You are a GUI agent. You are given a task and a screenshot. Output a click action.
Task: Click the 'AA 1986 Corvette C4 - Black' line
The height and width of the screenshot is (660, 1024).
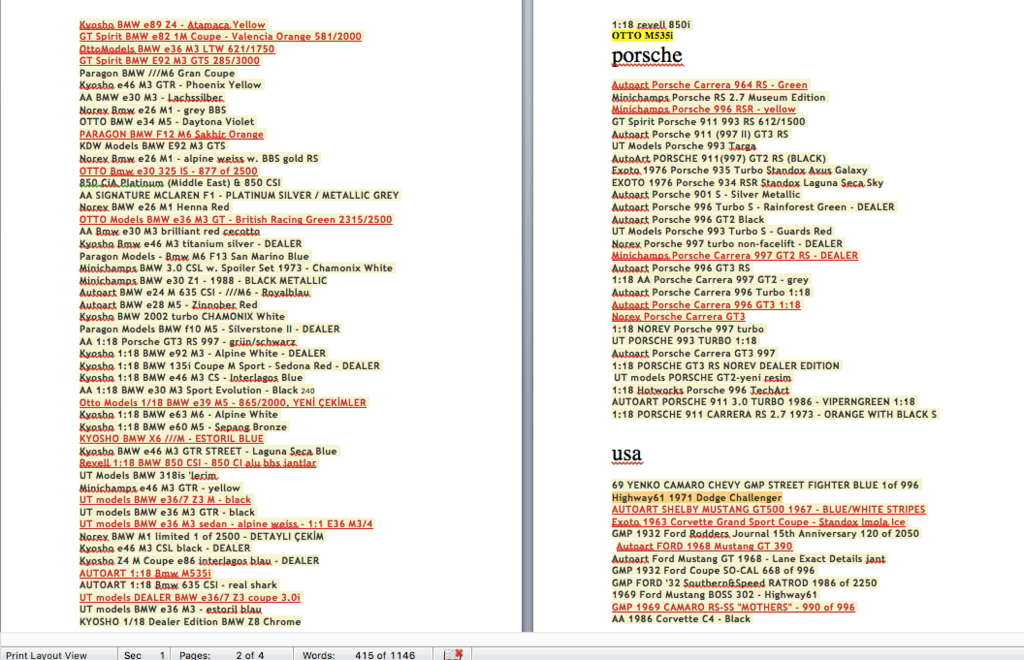[x=680, y=619]
